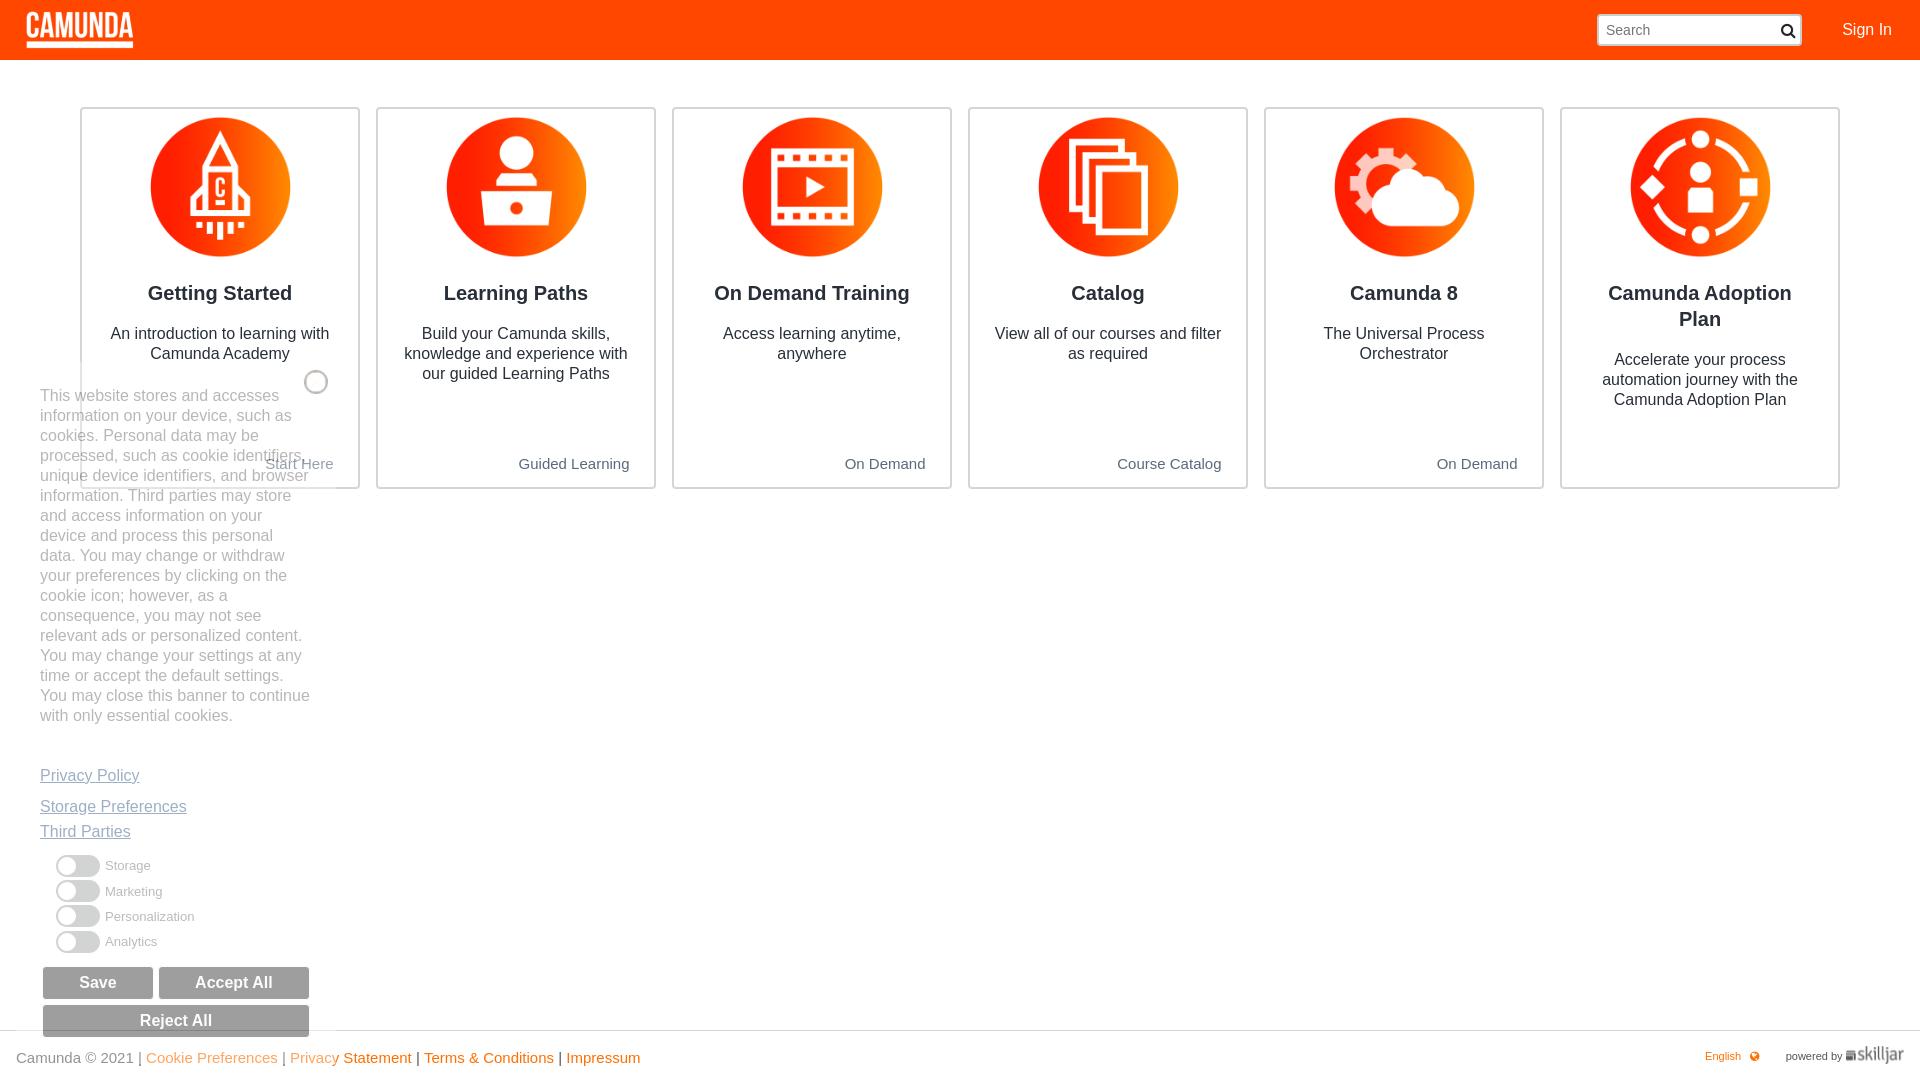Open Terms & Conditions footer link
Image resolution: width=1920 pixels, height=1080 pixels.
pos(488,1058)
